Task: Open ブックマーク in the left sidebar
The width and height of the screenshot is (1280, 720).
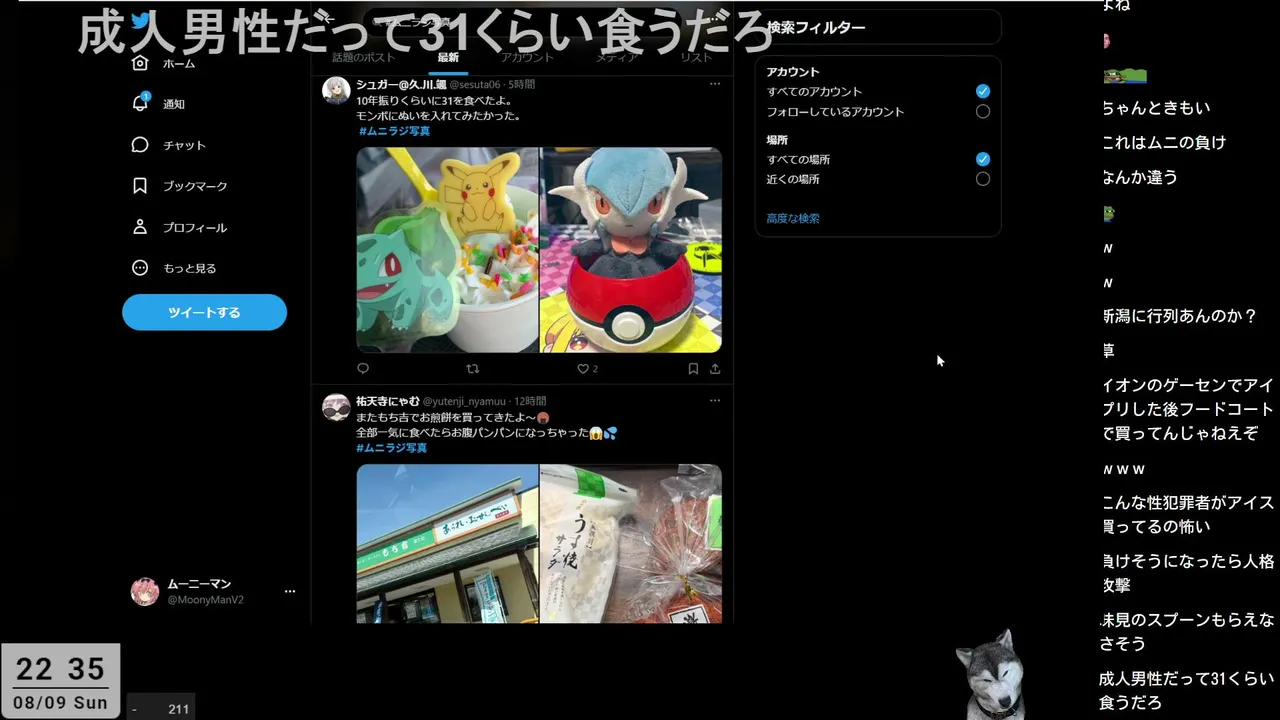Action: tap(180, 186)
